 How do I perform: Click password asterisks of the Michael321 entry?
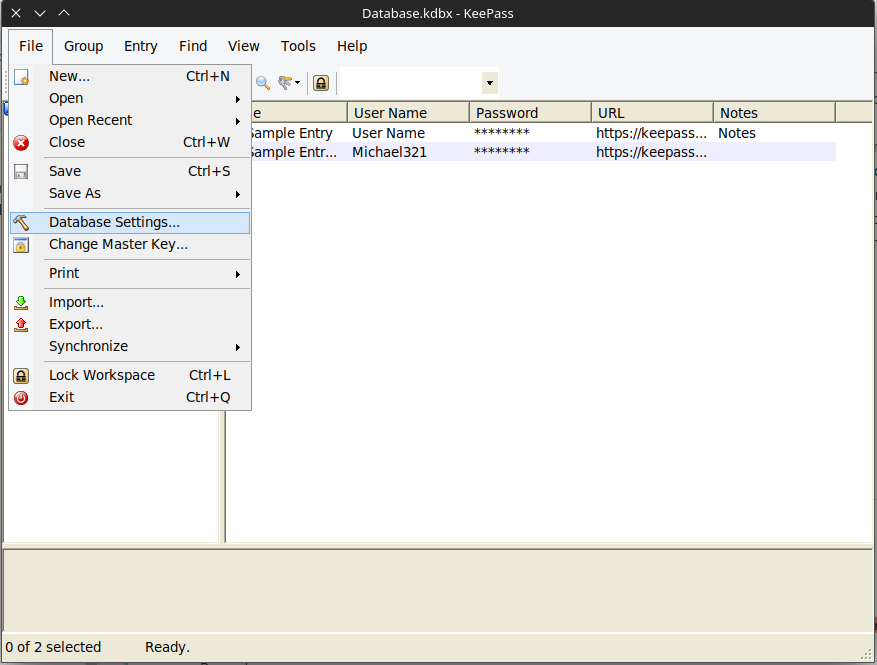(502, 152)
